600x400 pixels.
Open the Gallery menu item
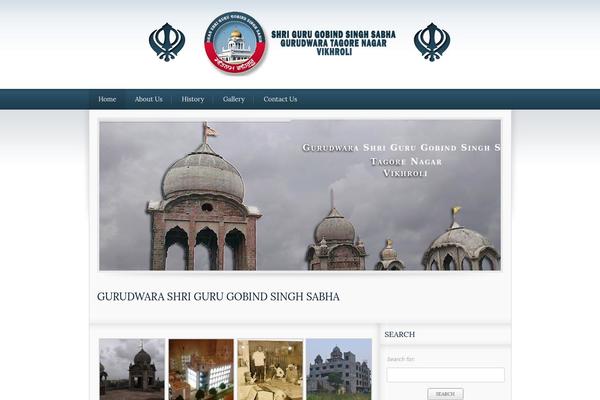pos(233,99)
